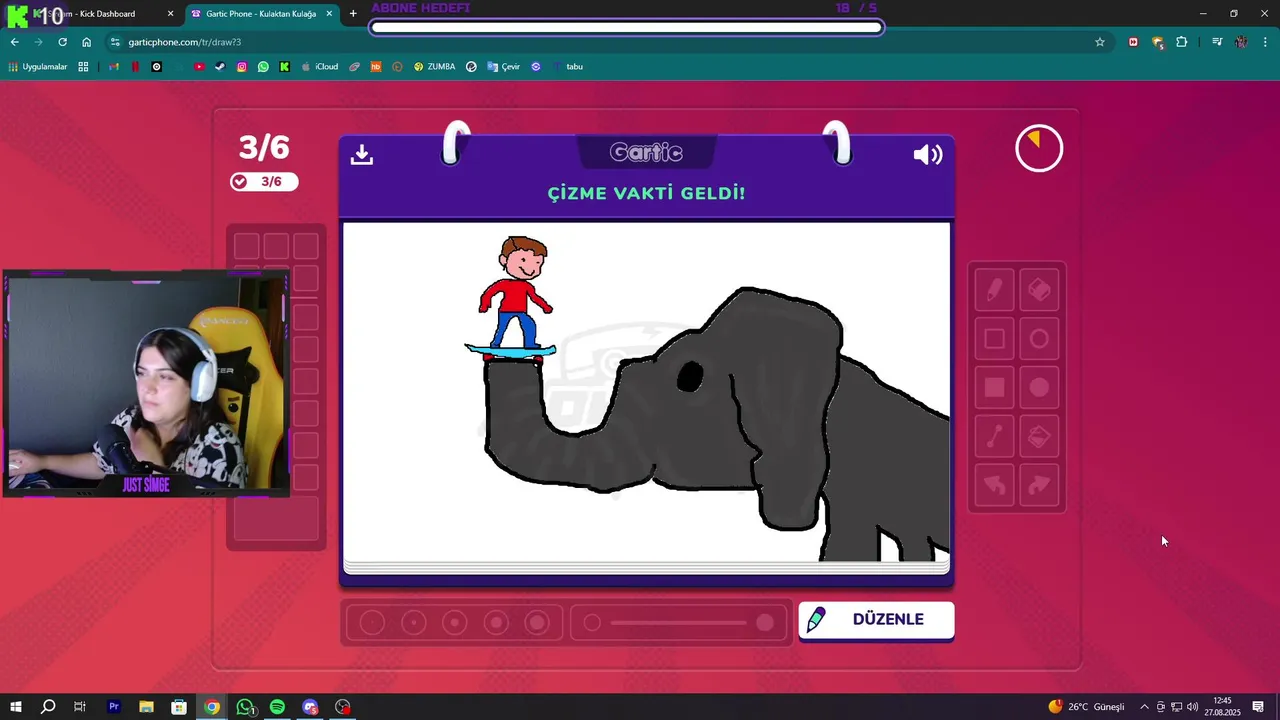Open the Instagram bookmark

click(242, 67)
